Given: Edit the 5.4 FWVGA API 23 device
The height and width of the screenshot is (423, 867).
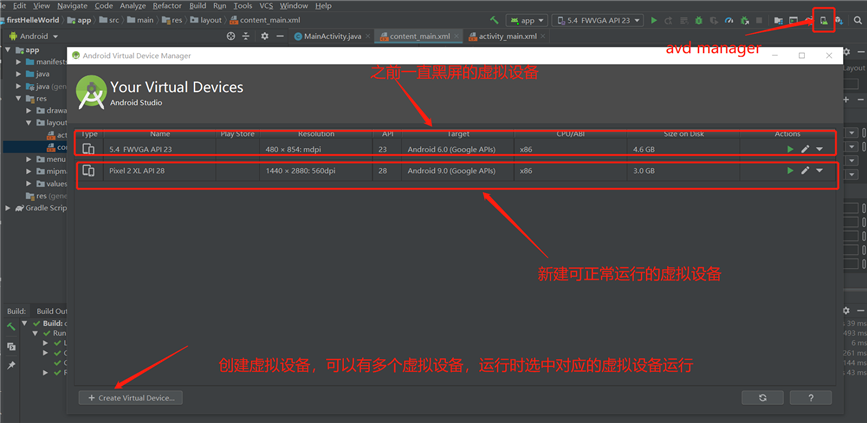Looking at the screenshot, I should pyautogui.click(x=805, y=149).
